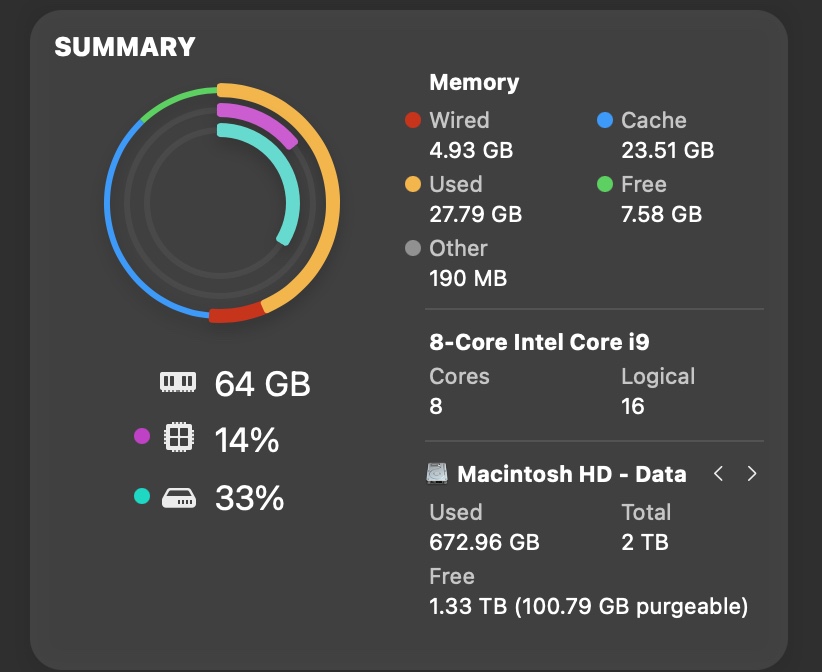Screen dimensions: 822x672
Task: Click the Macintosh HD - Data label
Action: (x=571, y=474)
